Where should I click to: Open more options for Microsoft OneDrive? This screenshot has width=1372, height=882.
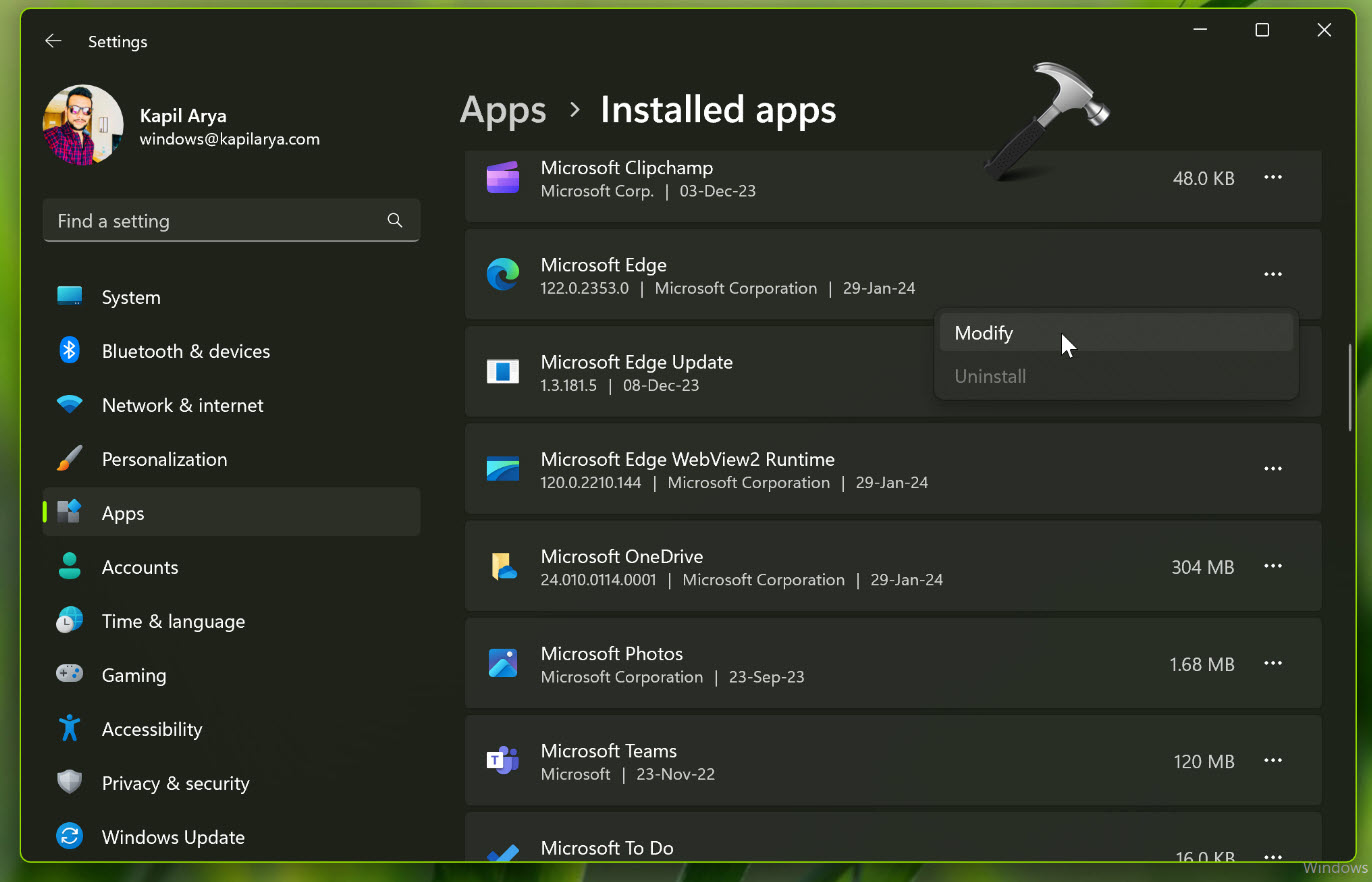[x=1272, y=567]
